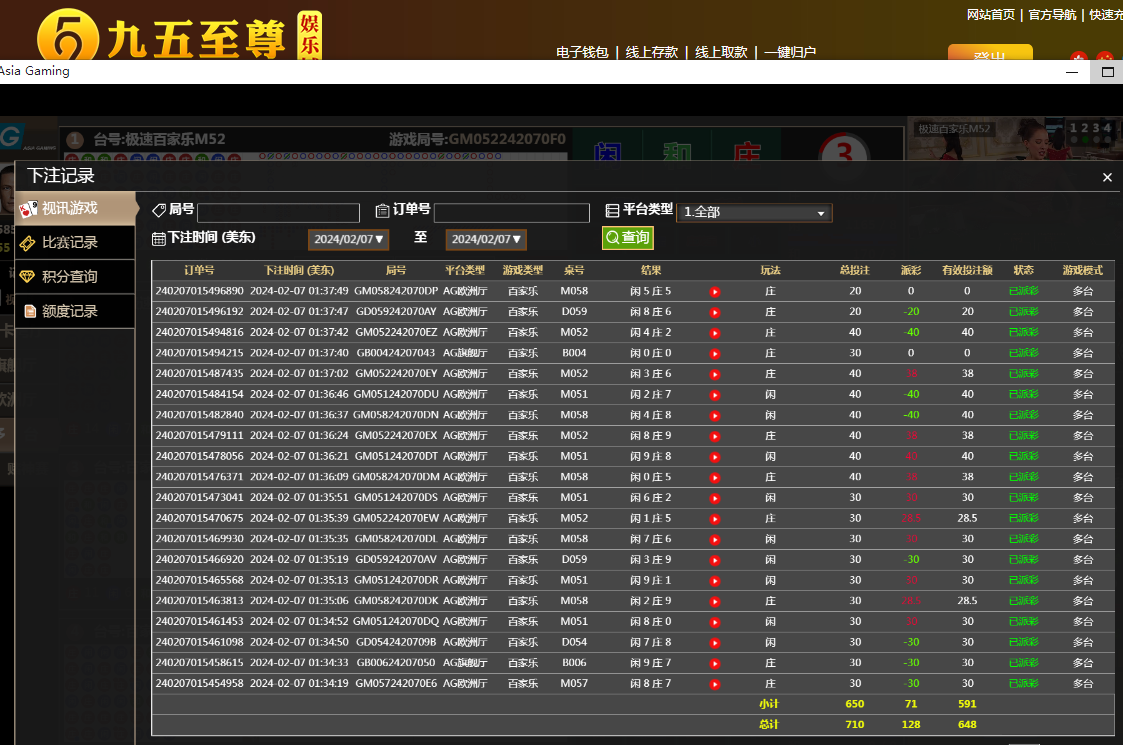Select the 视讯游戏 sidebar tab
Screen dimensions: 1123x745
(70, 208)
